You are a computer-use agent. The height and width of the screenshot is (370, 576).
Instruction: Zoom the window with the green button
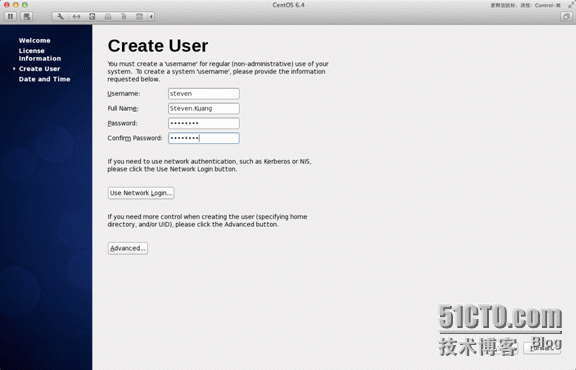[x=25, y=5]
